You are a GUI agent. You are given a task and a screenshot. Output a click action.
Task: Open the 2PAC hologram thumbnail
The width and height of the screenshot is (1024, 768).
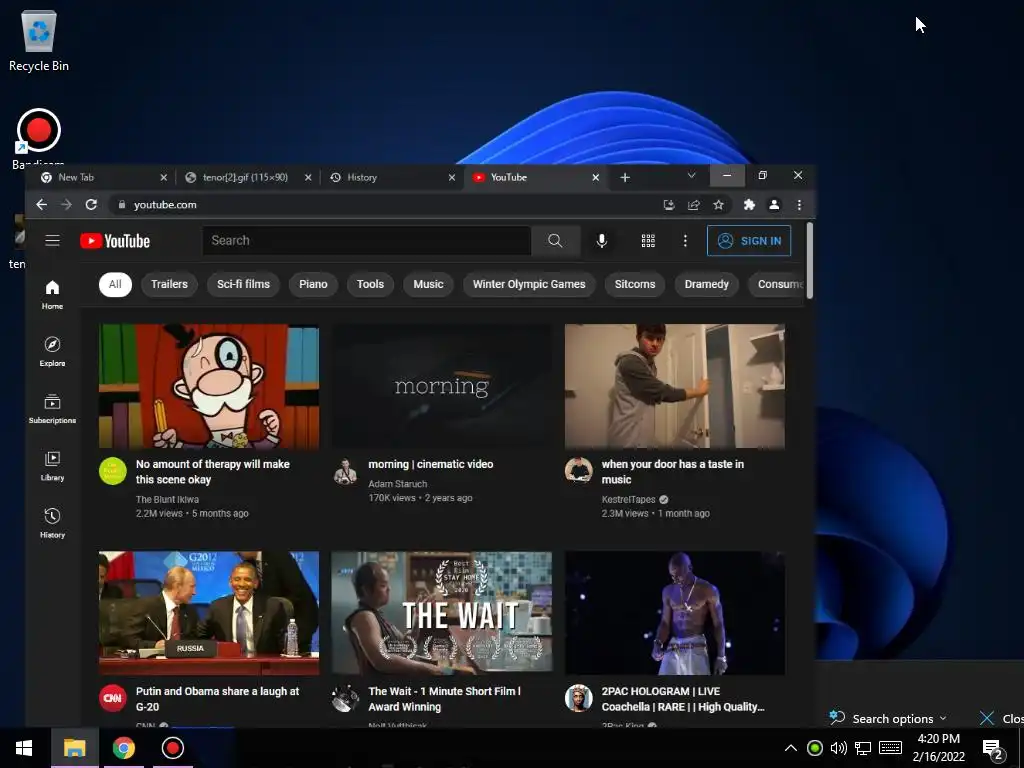pyautogui.click(x=675, y=613)
